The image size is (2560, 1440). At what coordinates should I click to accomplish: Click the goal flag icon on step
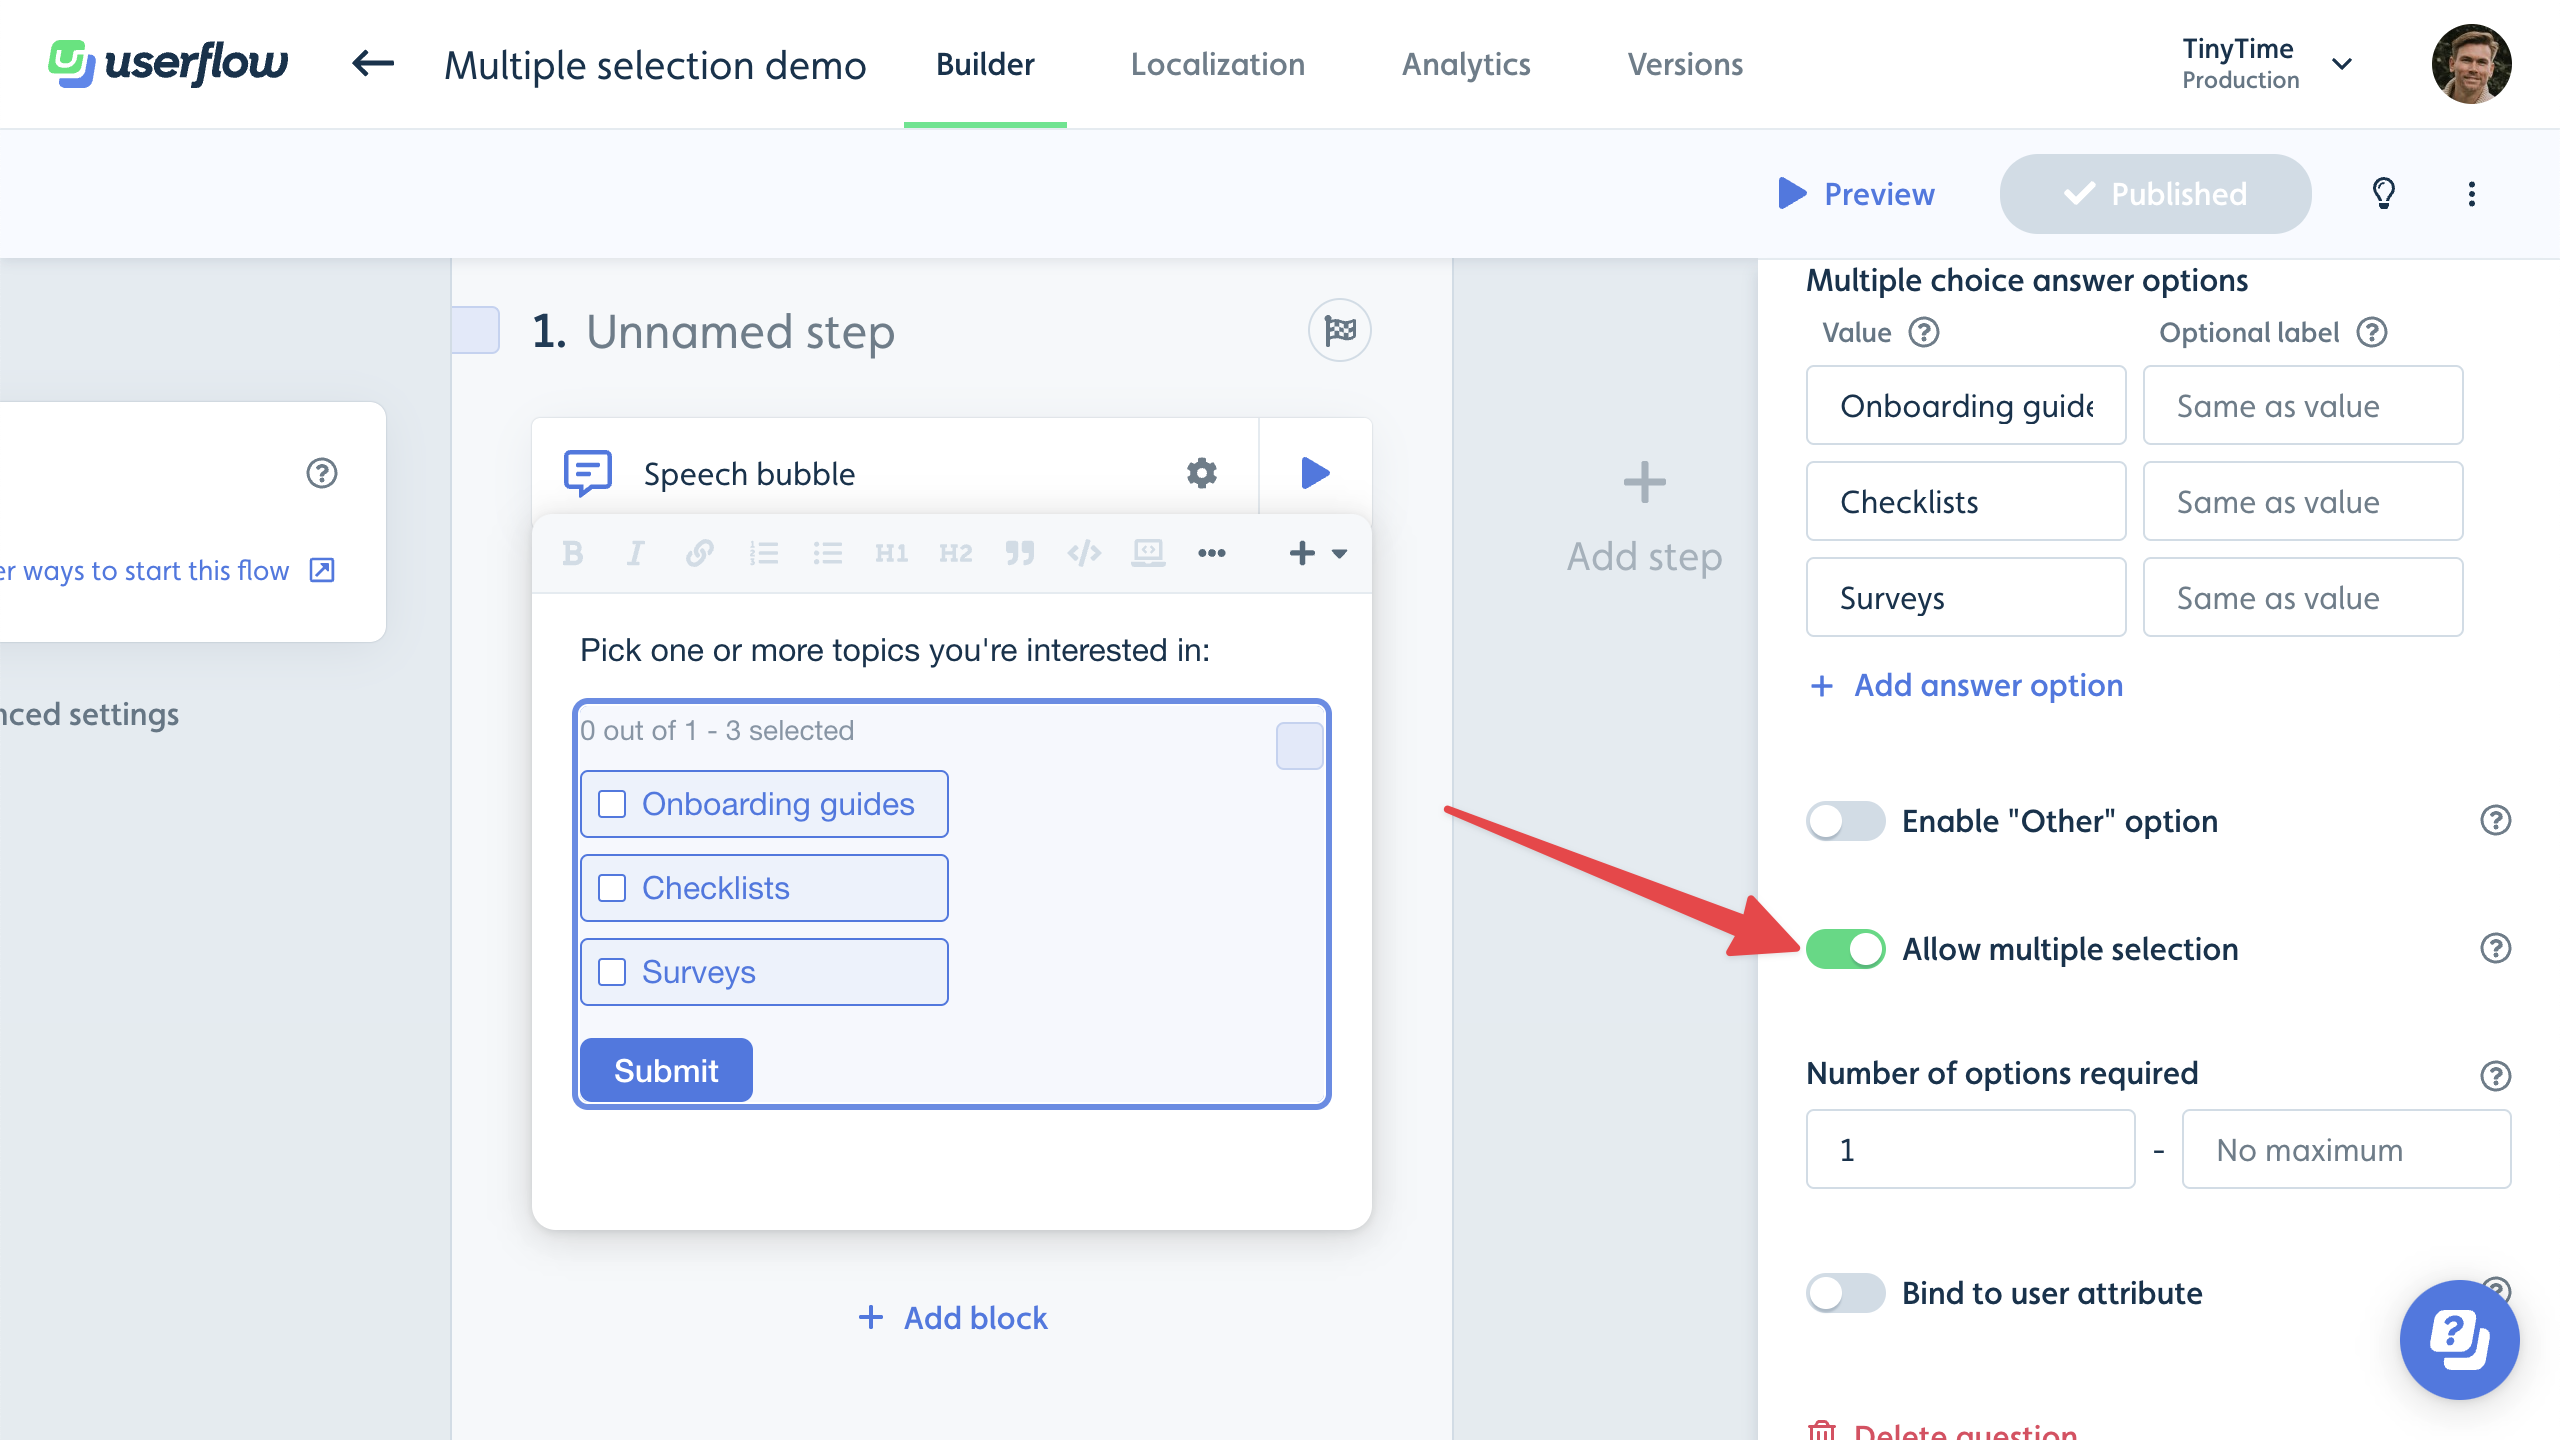click(x=1339, y=330)
